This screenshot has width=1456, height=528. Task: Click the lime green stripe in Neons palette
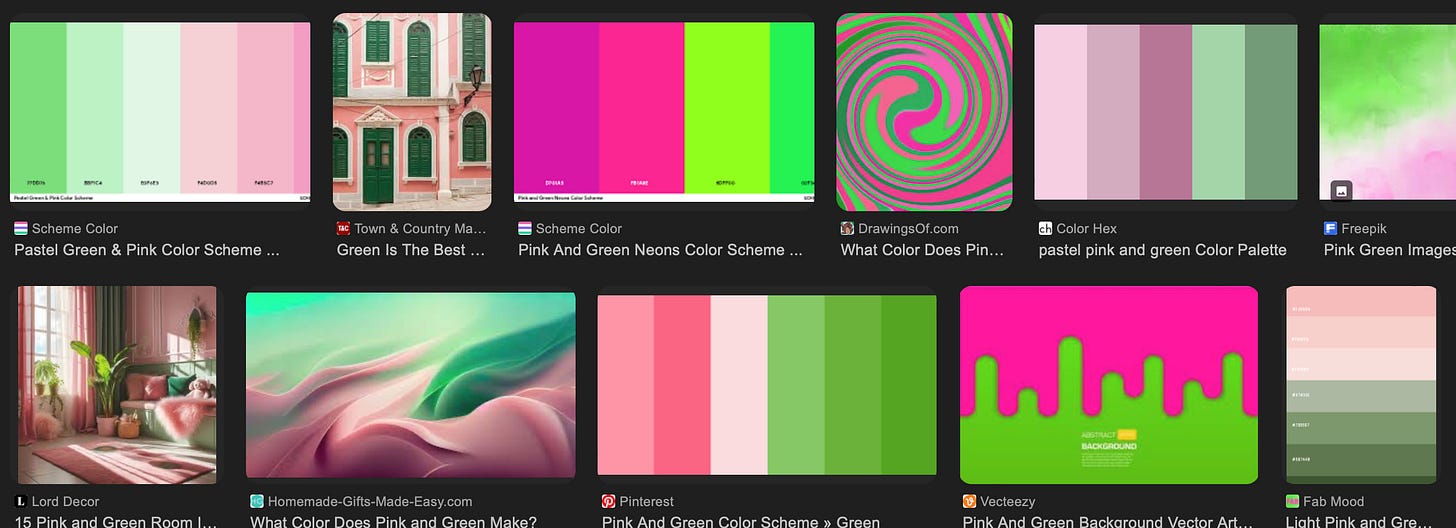point(727,108)
